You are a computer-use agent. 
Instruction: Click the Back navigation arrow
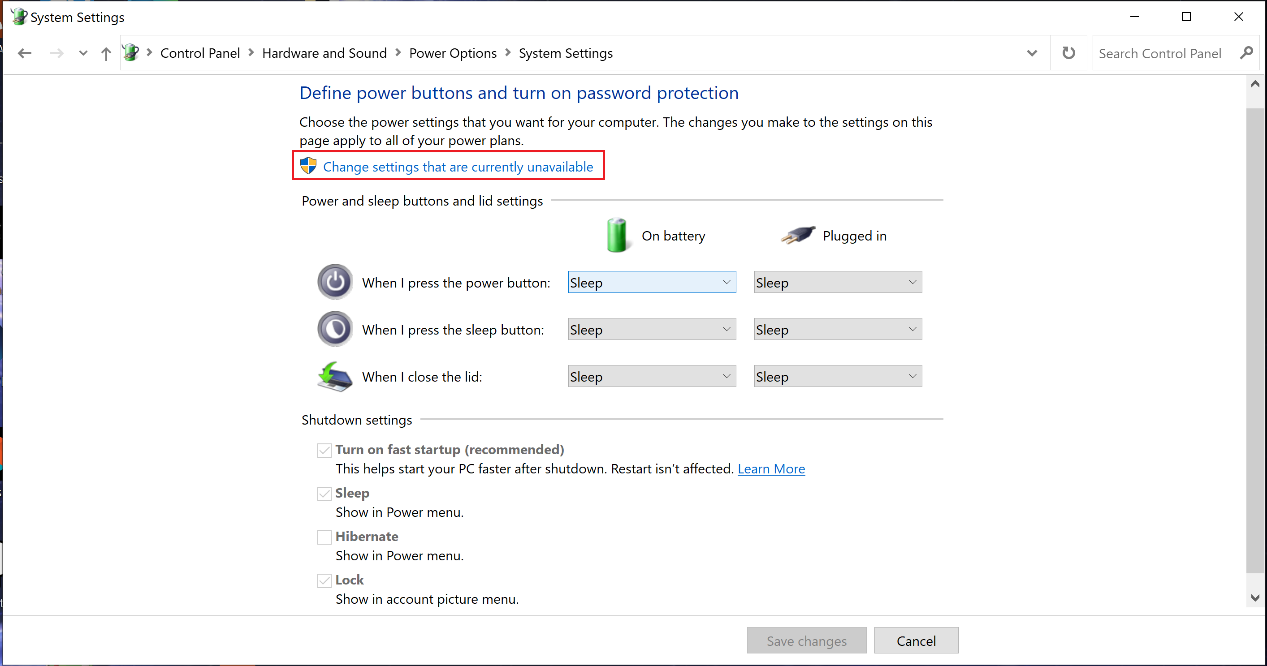pos(25,54)
